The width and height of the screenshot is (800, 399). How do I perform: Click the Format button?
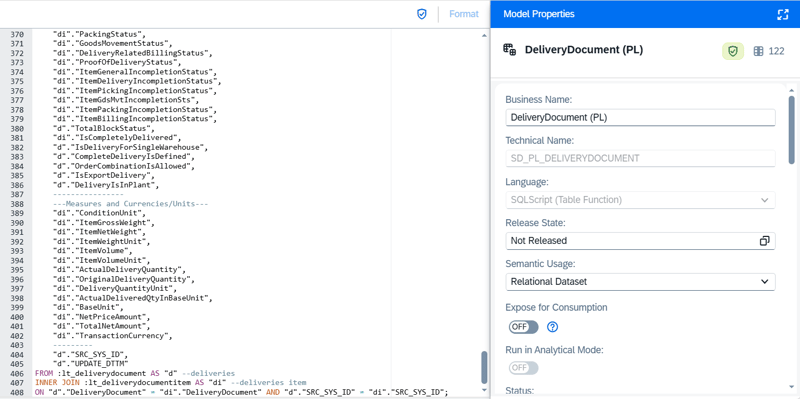(x=464, y=14)
